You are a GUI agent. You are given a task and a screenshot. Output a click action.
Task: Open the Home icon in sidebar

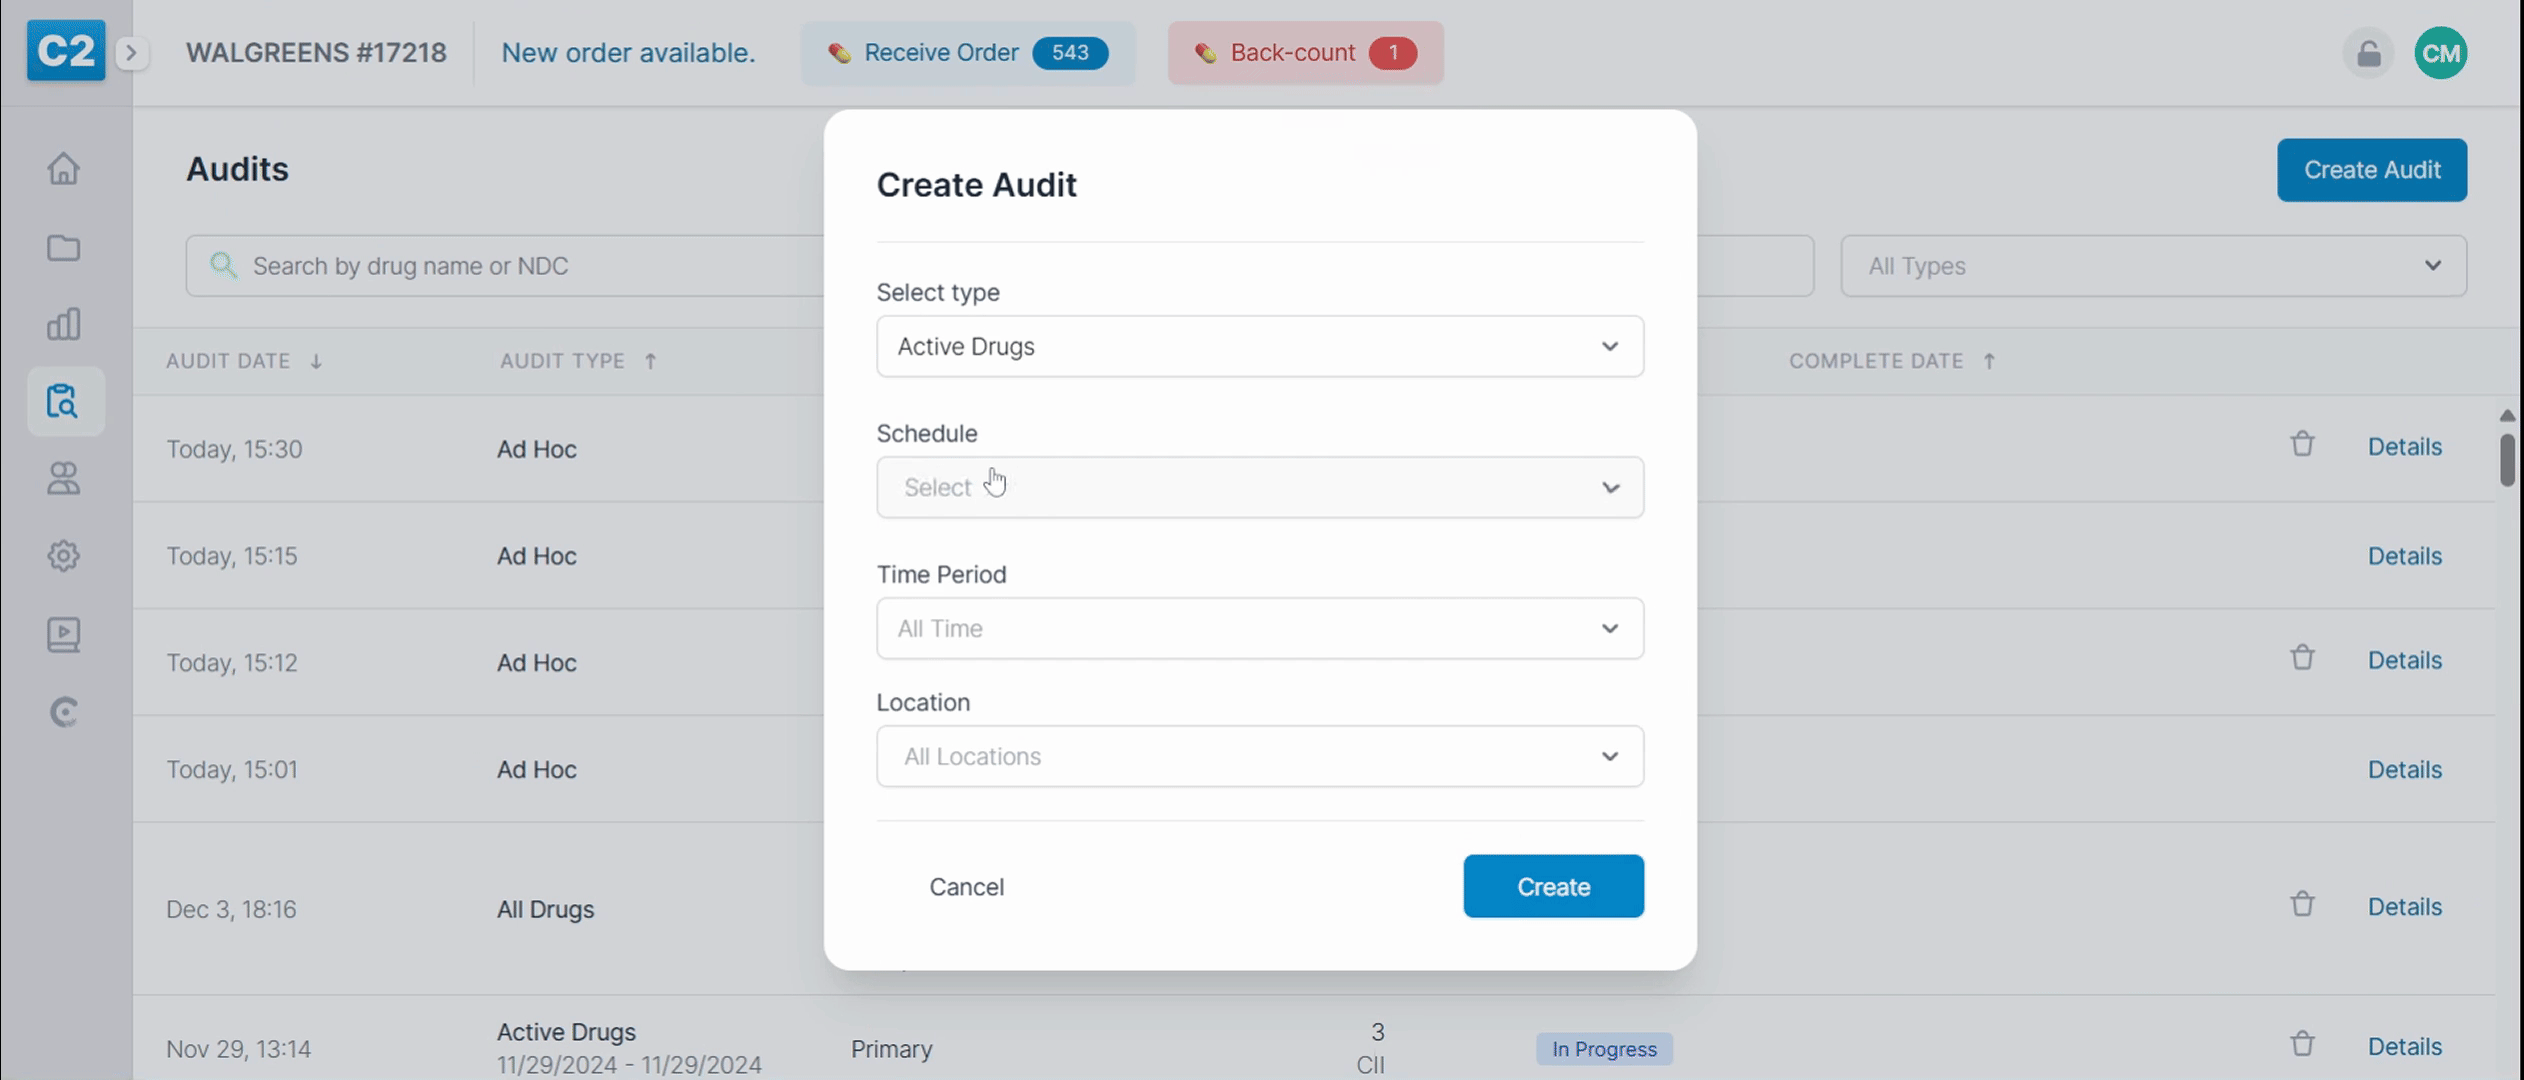coord(63,168)
